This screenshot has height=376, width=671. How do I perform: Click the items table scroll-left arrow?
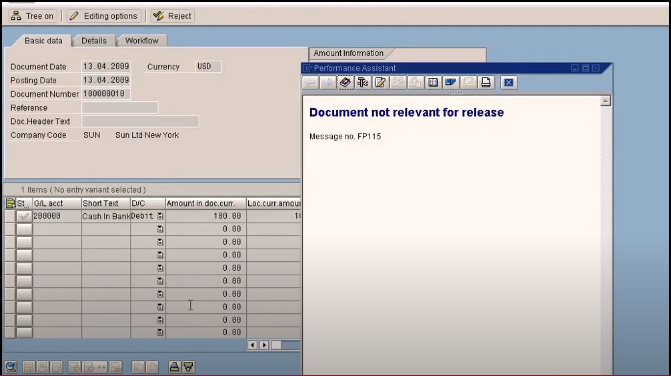click(252, 345)
